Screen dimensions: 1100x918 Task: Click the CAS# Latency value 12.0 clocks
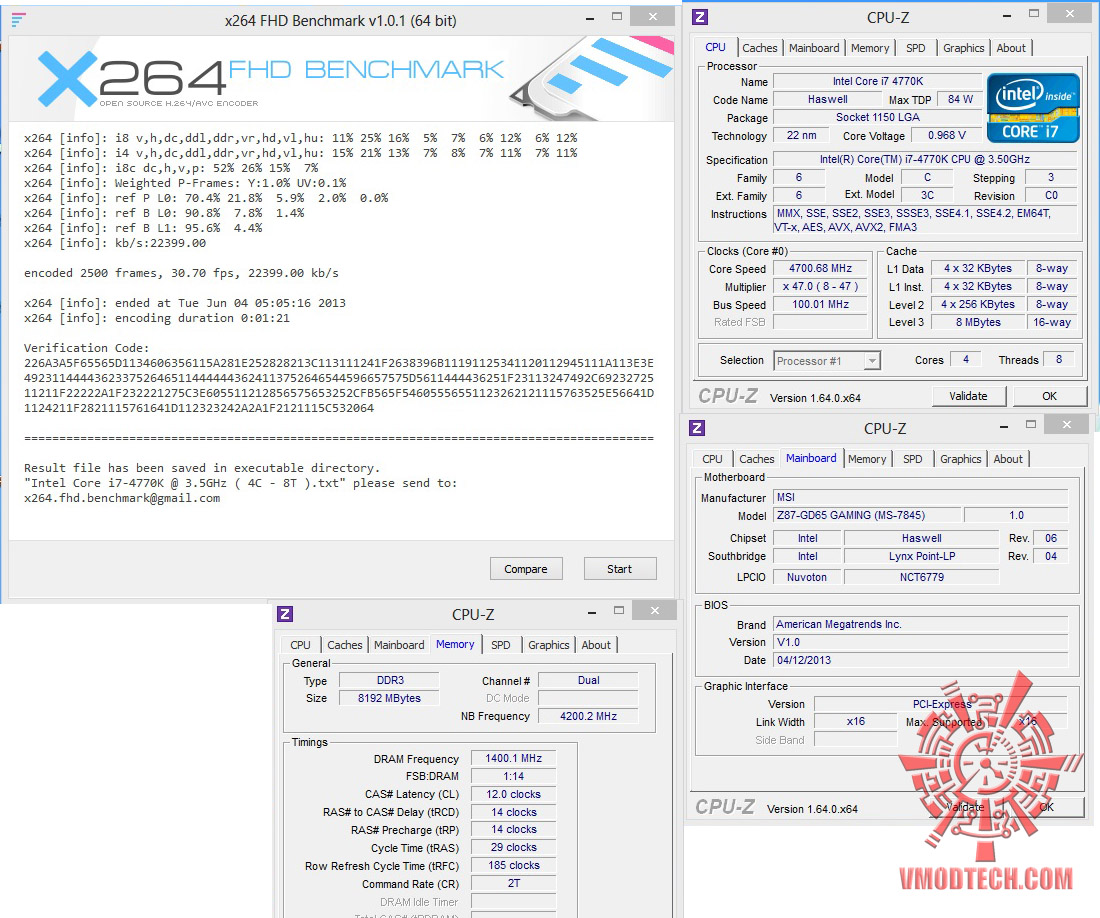click(514, 794)
